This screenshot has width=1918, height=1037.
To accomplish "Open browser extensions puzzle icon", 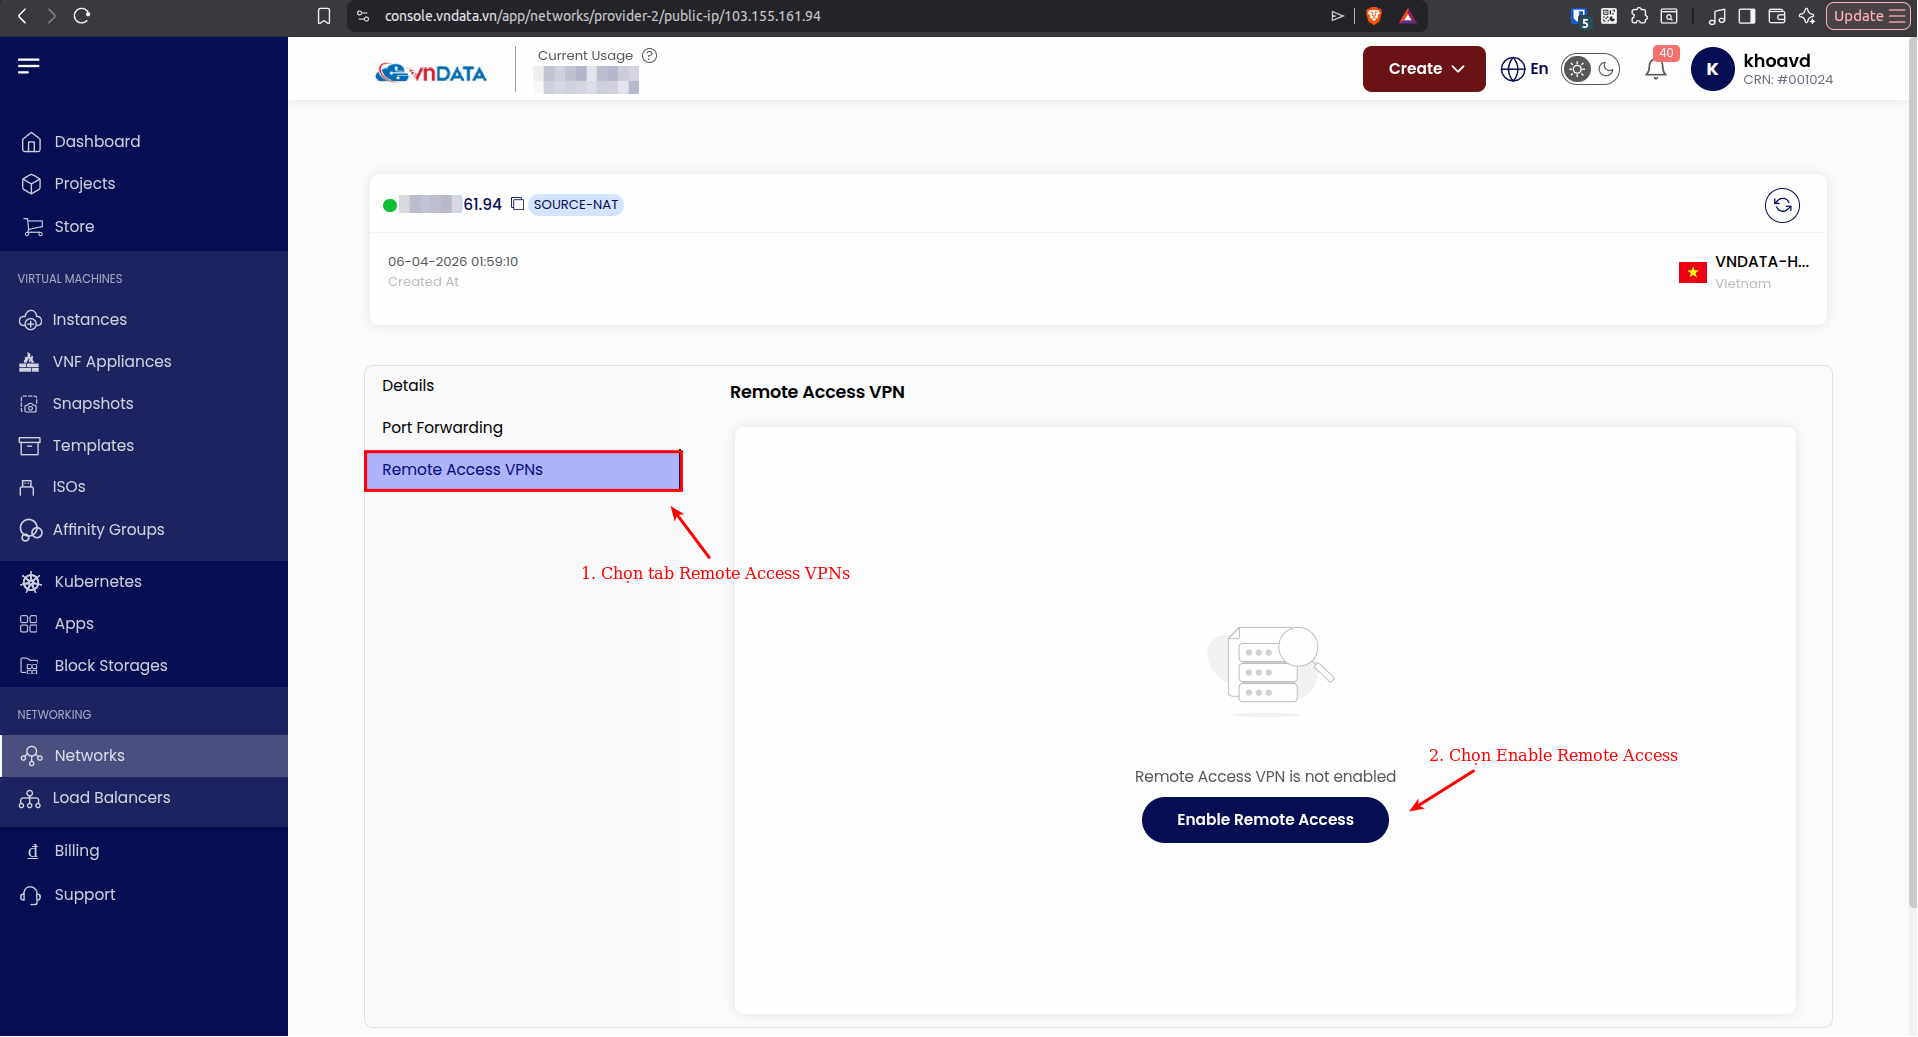I will coord(1639,16).
